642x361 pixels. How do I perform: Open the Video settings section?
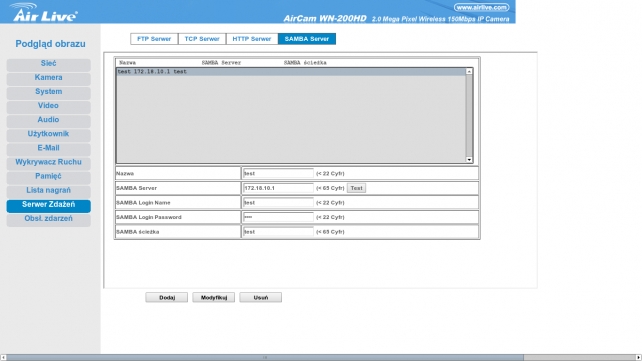point(48,106)
